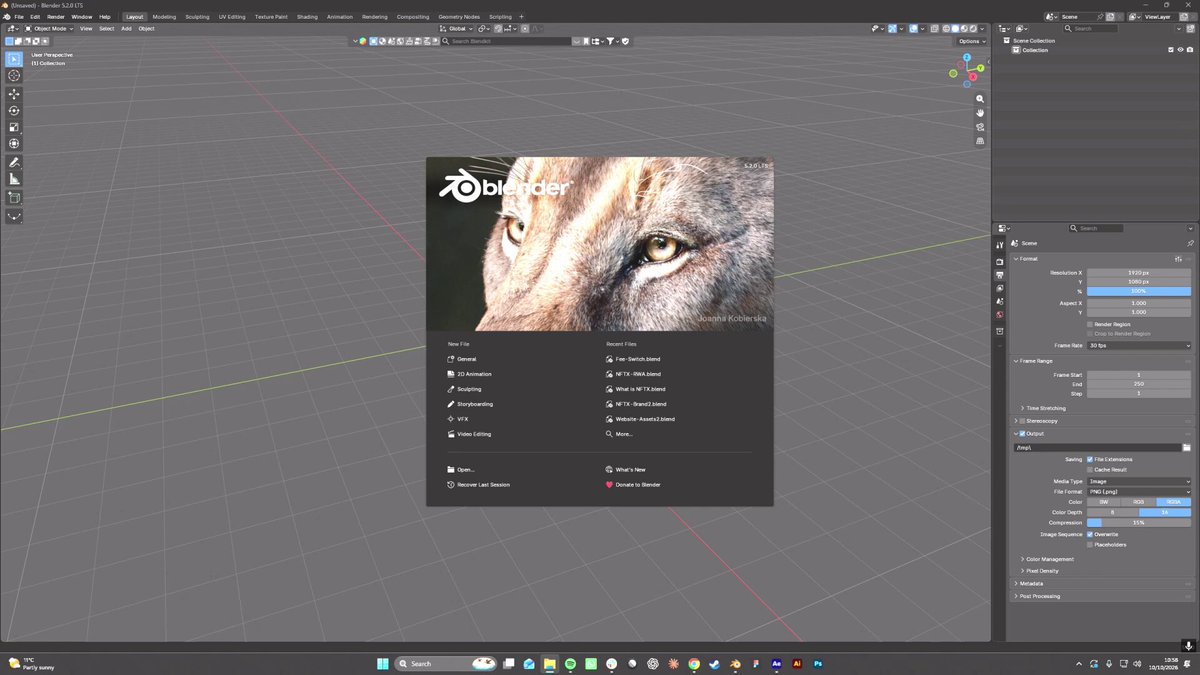Select the Cursor tool
Image resolution: width=1200 pixels, height=675 pixels.
14,76
